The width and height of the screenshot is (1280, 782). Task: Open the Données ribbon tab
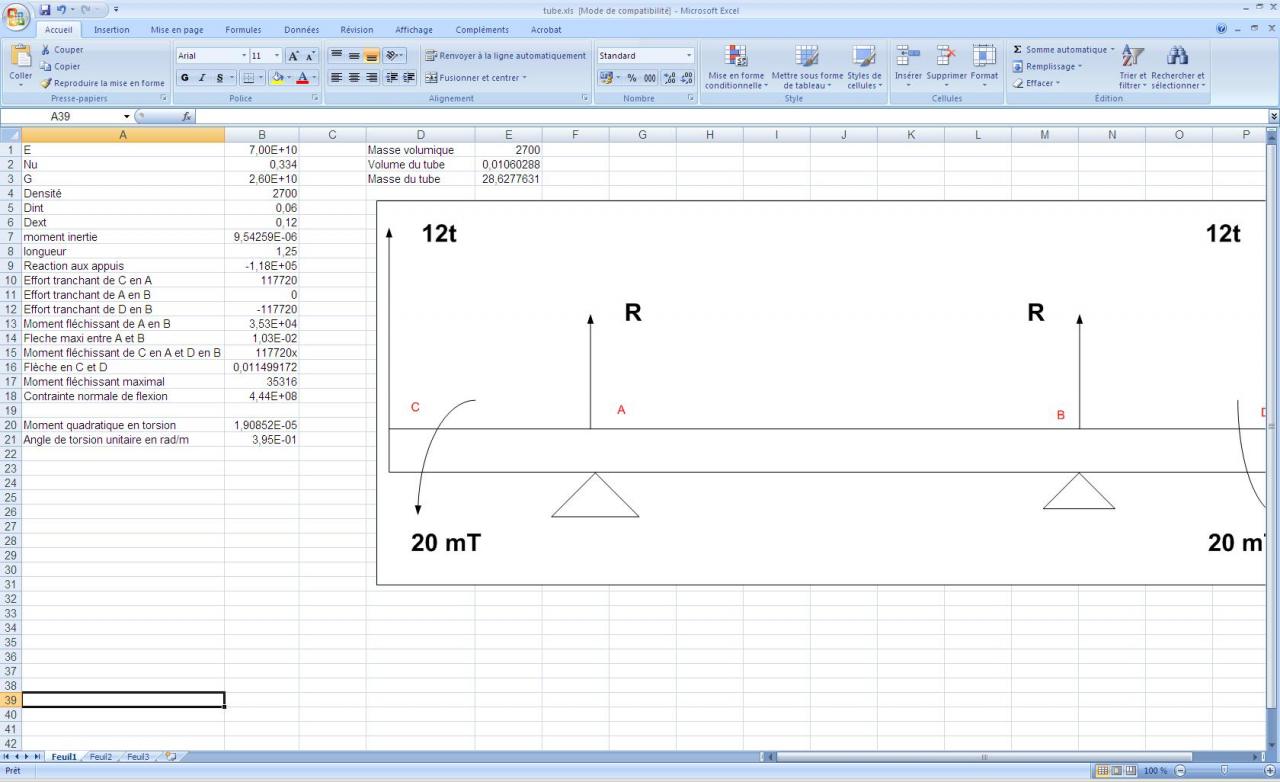pos(302,30)
